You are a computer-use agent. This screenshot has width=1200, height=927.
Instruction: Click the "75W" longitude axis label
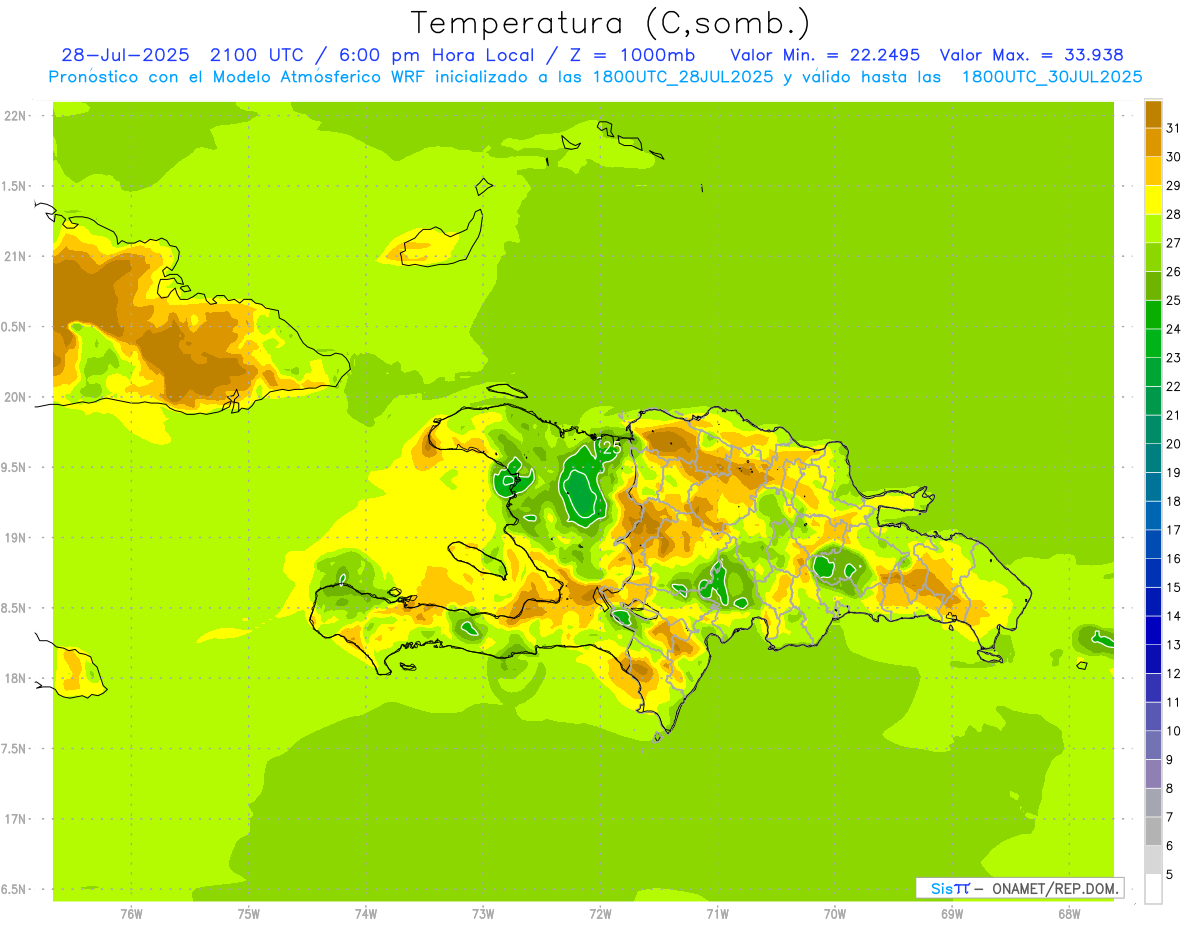pyautogui.click(x=249, y=914)
